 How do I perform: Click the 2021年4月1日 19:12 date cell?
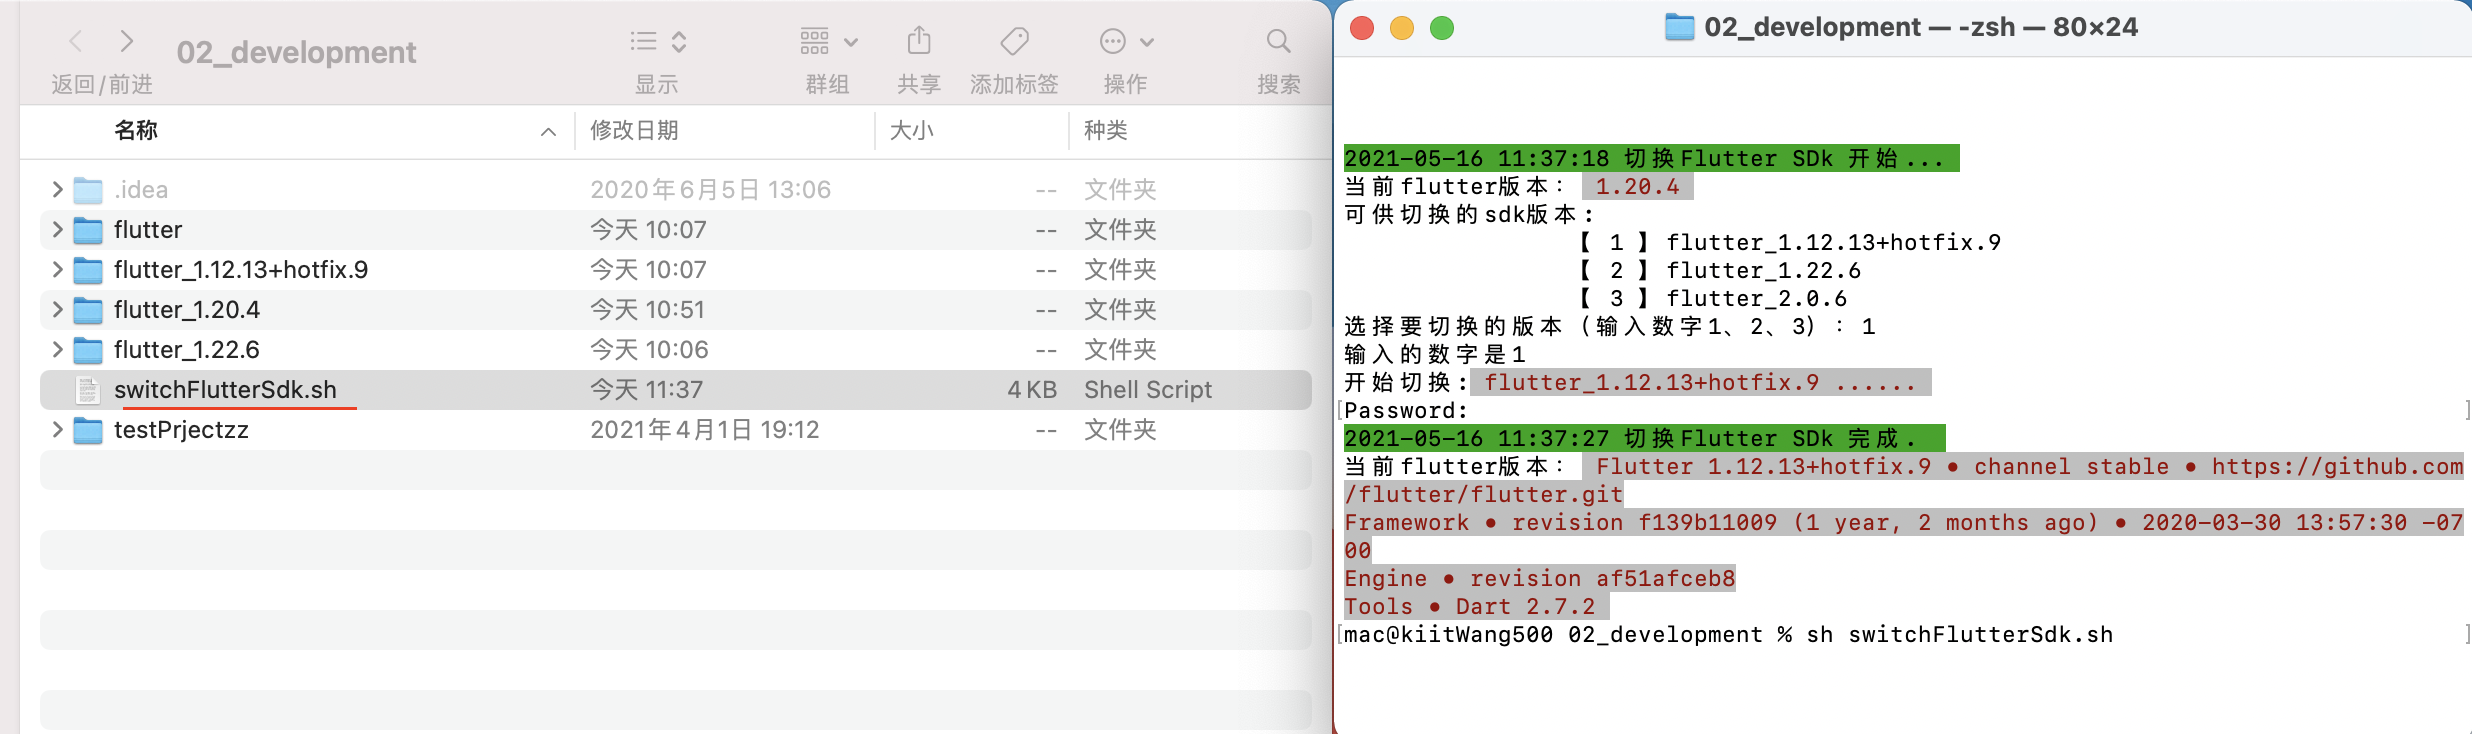click(x=704, y=429)
